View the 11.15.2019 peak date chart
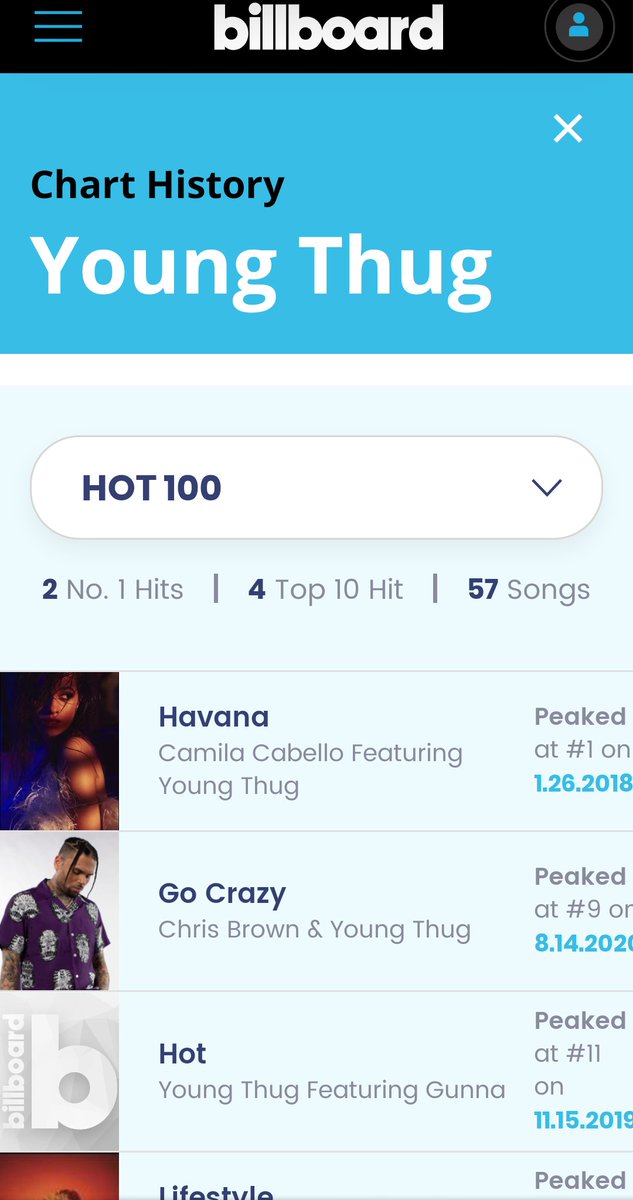This screenshot has width=633, height=1200. pos(583,1120)
